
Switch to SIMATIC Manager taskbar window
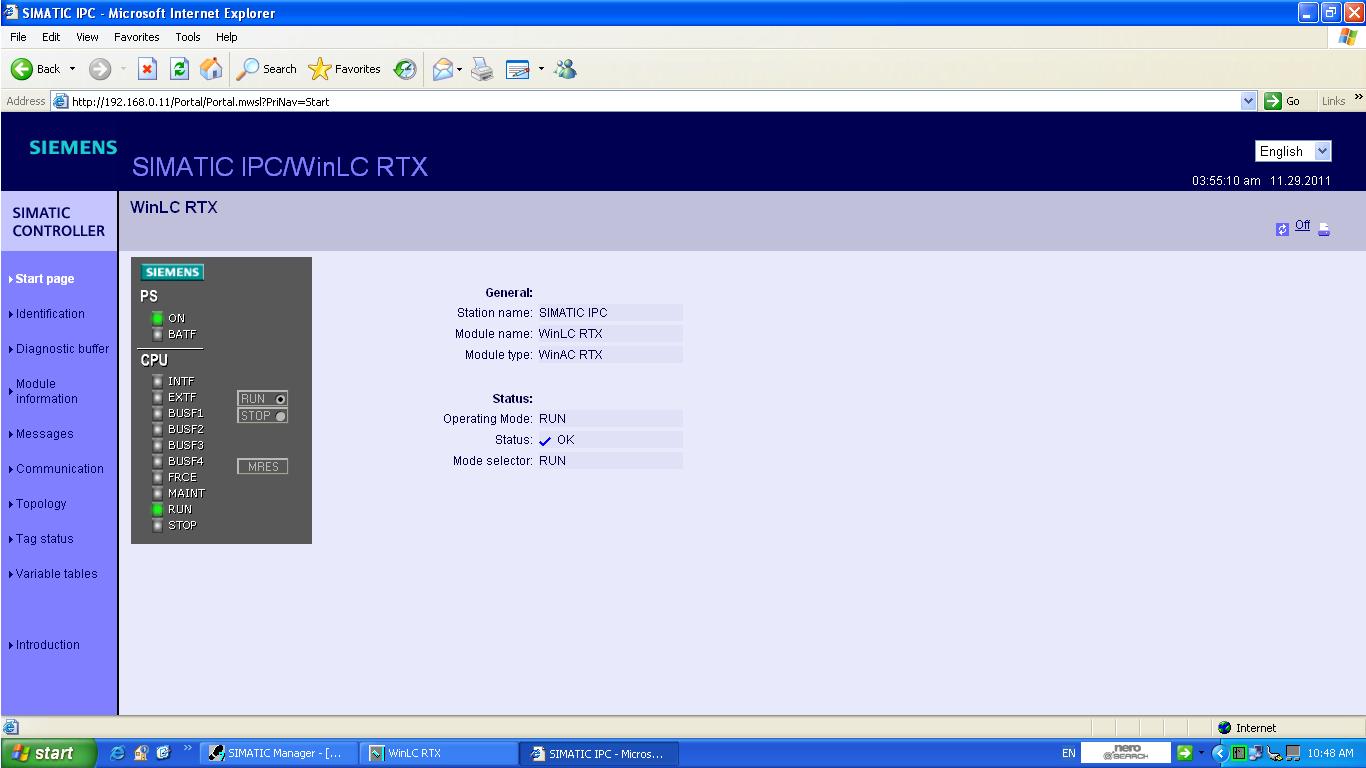(278, 753)
